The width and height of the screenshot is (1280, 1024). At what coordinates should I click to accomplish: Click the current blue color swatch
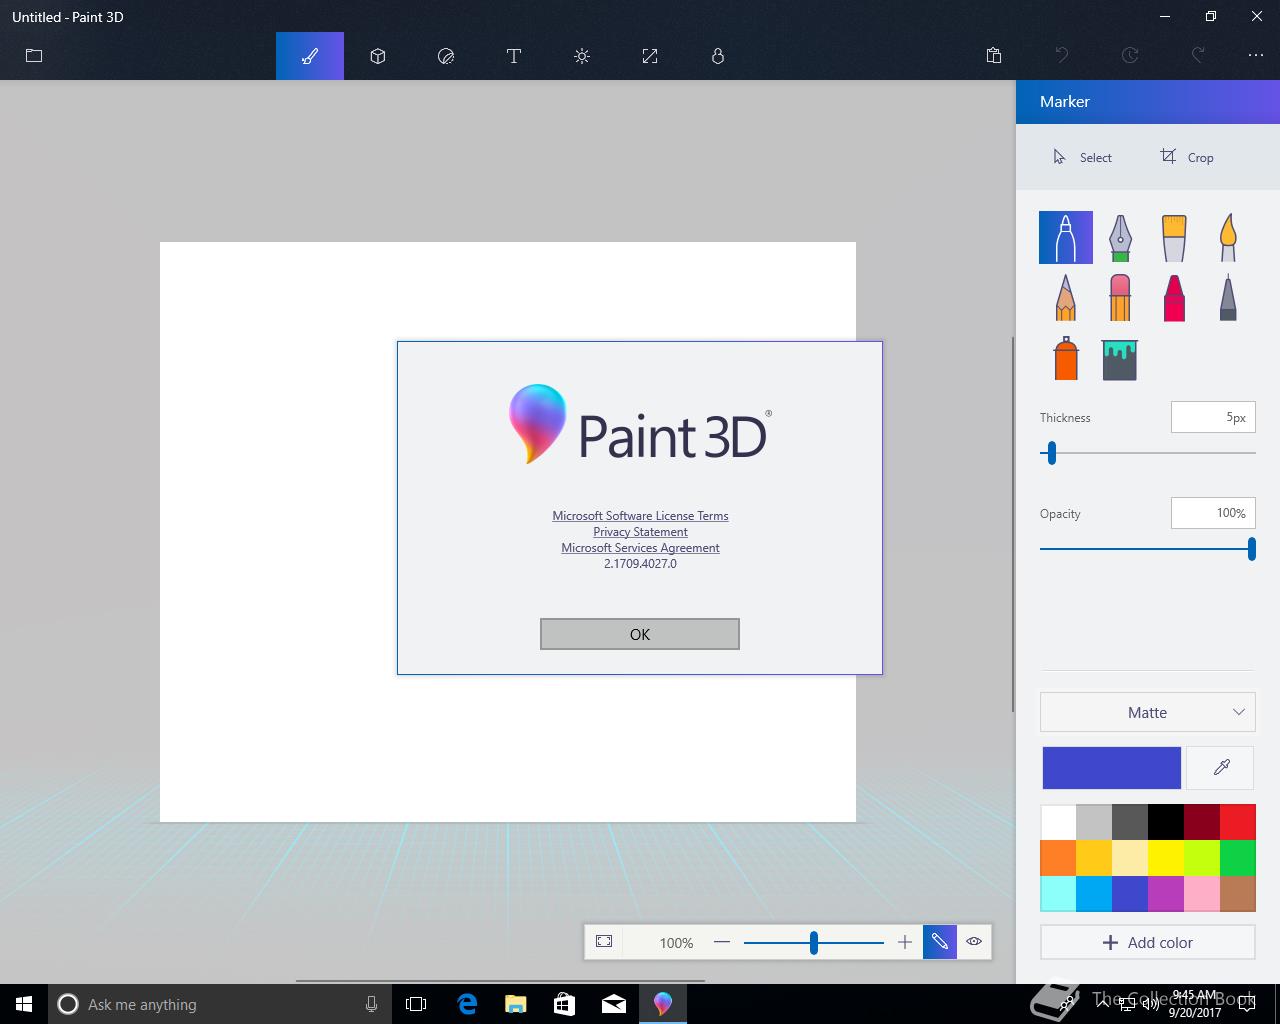click(x=1112, y=768)
